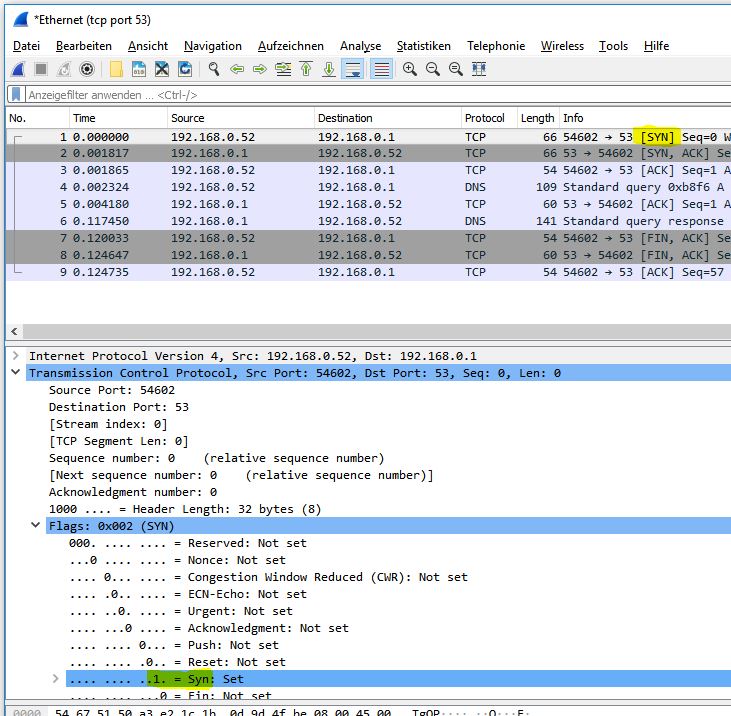731x716 pixels.
Task: Click the start capture shark fin icon
Action: (18, 69)
